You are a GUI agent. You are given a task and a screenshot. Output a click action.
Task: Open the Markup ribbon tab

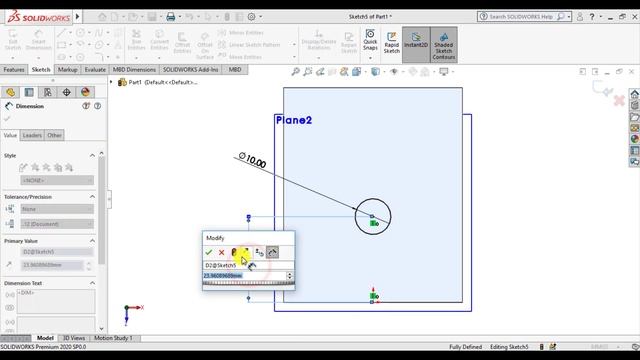pyautogui.click(x=67, y=70)
